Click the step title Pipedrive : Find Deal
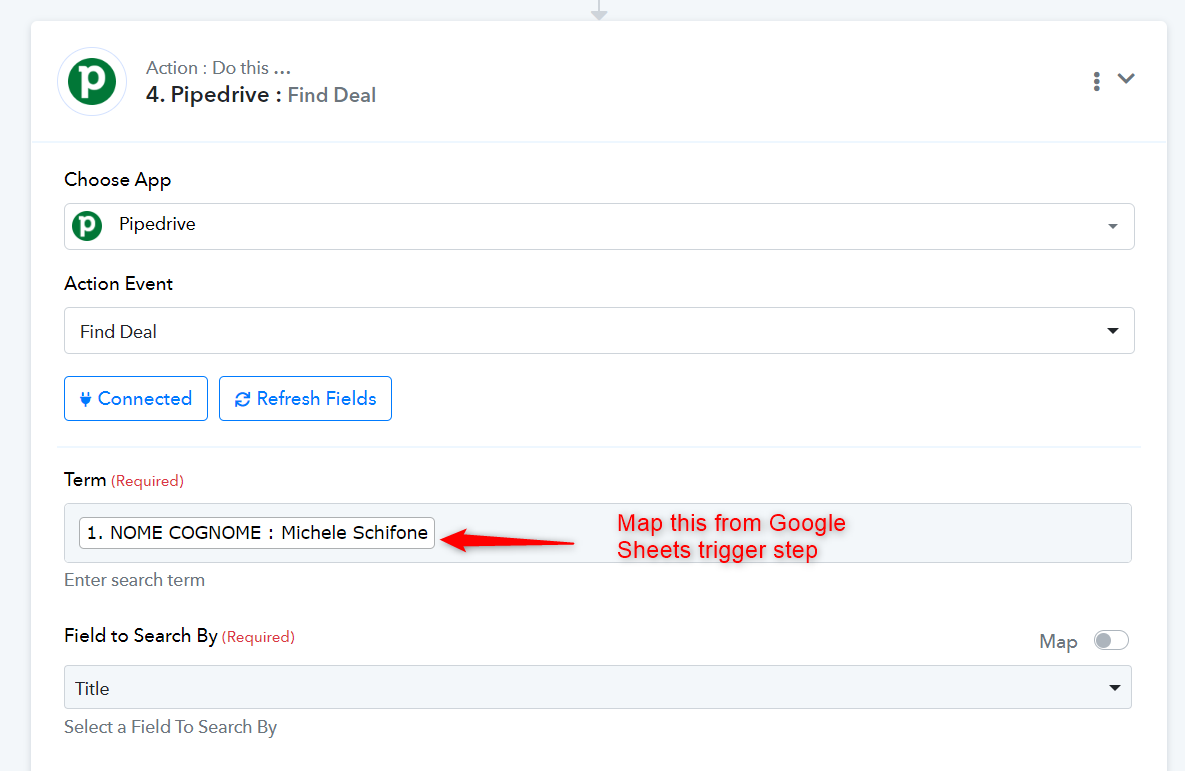The image size is (1185, 771). [x=261, y=94]
